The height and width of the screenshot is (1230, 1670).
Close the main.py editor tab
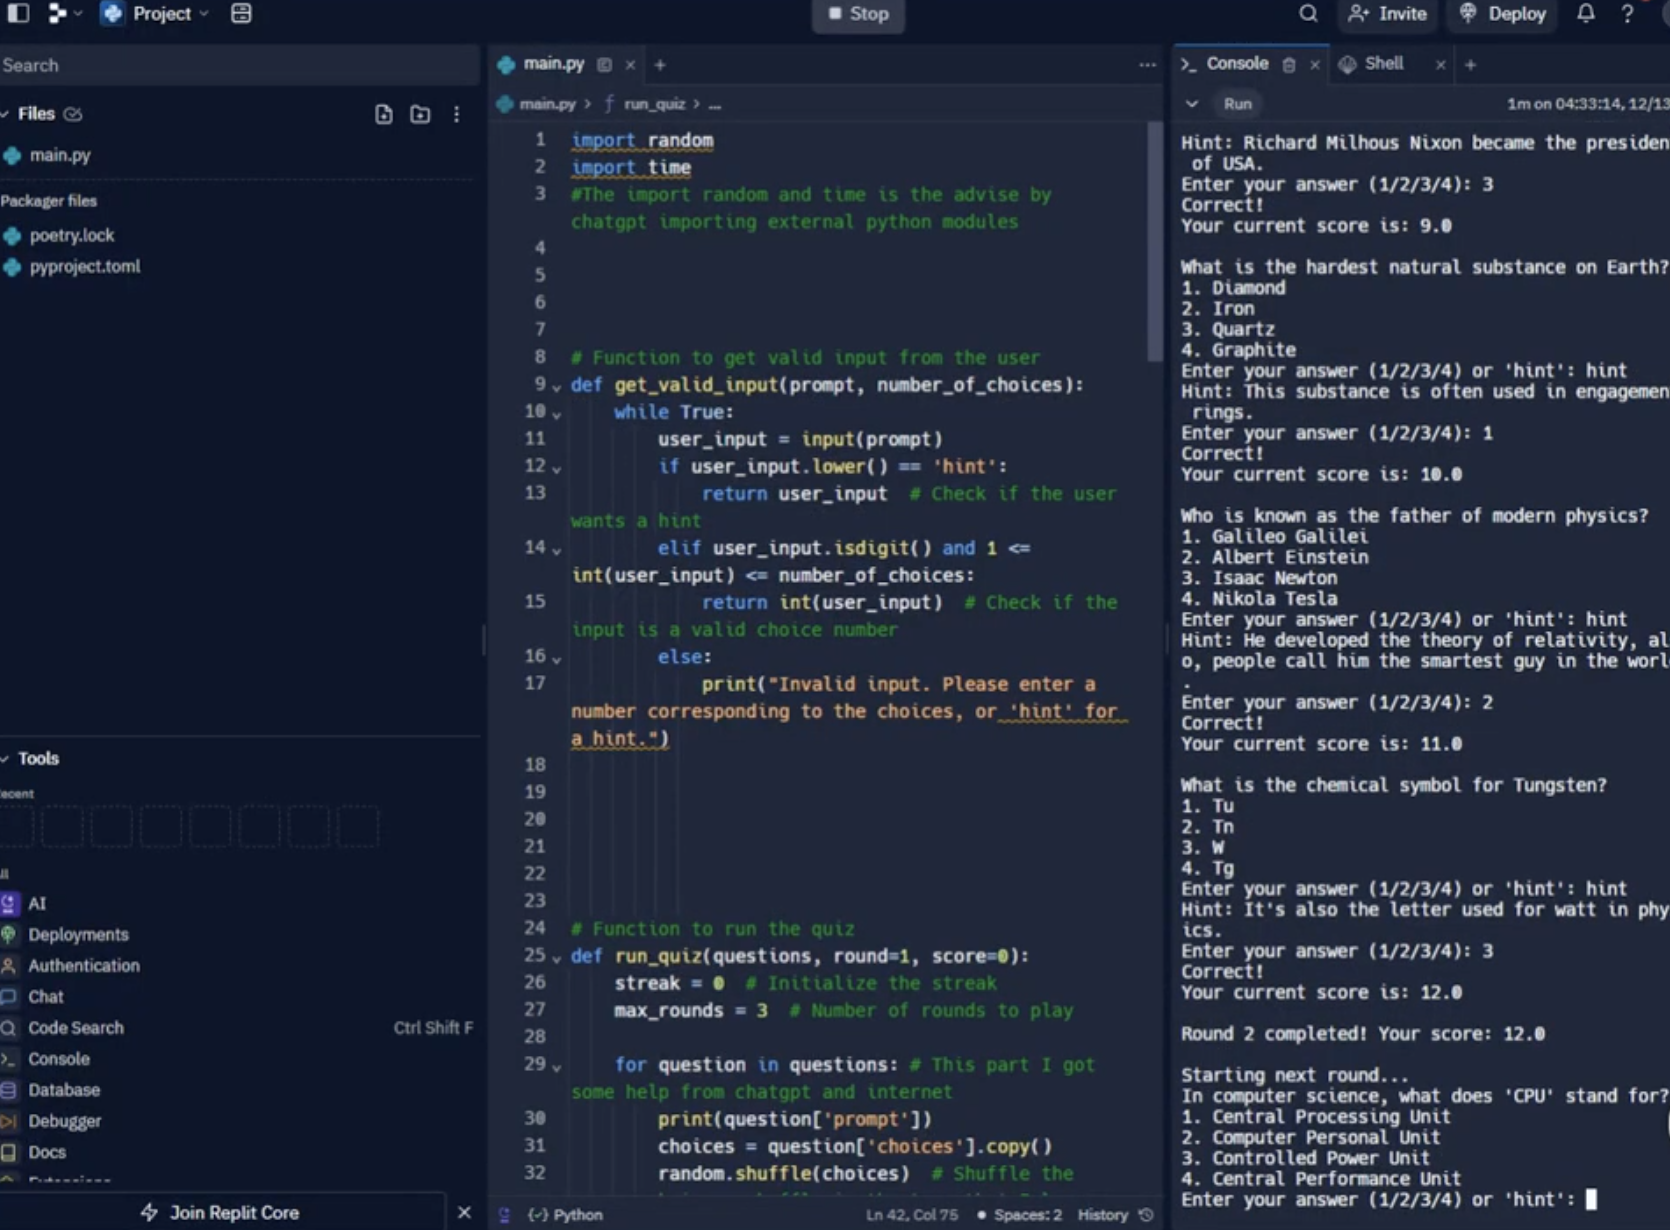click(x=630, y=65)
